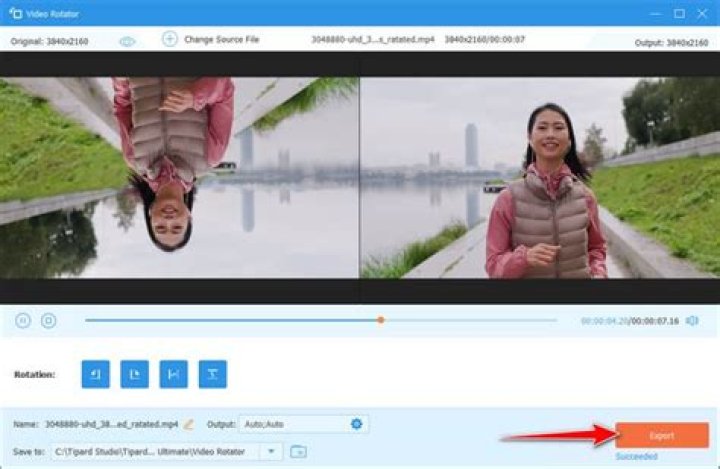The width and height of the screenshot is (720, 469).
Task: Click the rotated output preview pane
Action: pyautogui.click(x=540, y=177)
